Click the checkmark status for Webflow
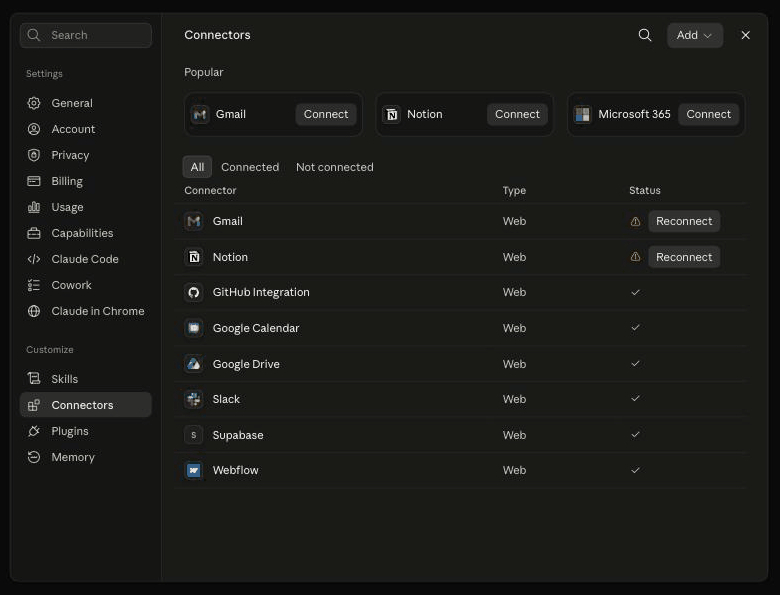 (635, 470)
